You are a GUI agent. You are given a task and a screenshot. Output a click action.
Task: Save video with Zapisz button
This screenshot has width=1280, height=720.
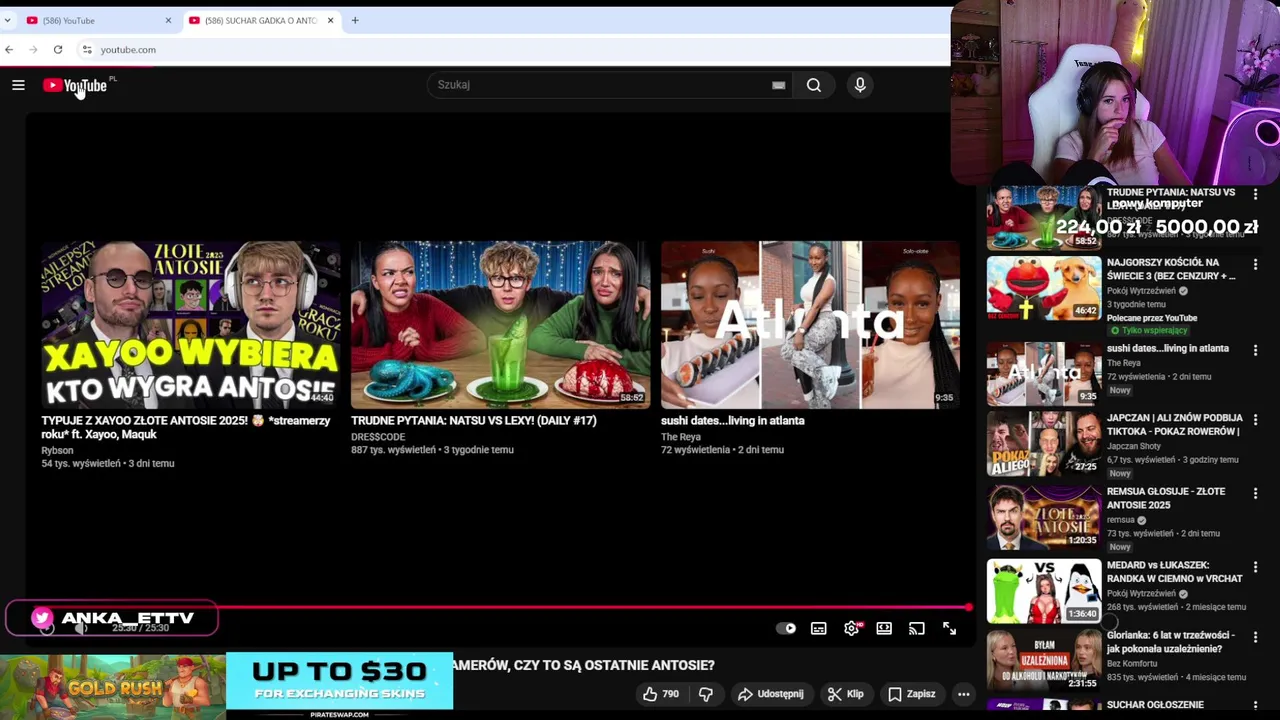912,694
